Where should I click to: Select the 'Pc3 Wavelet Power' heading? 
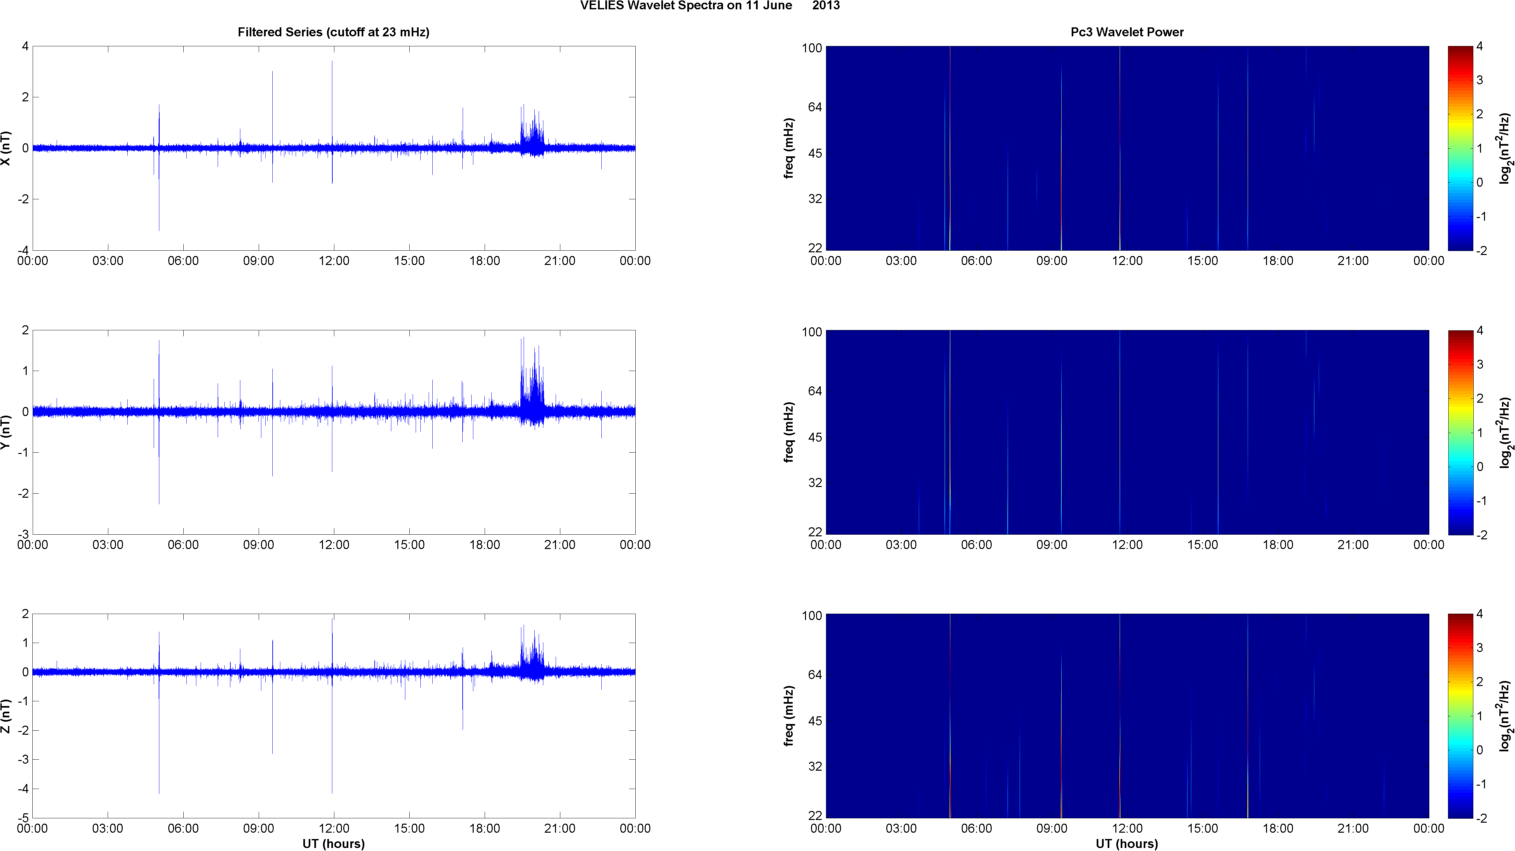tap(1127, 32)
